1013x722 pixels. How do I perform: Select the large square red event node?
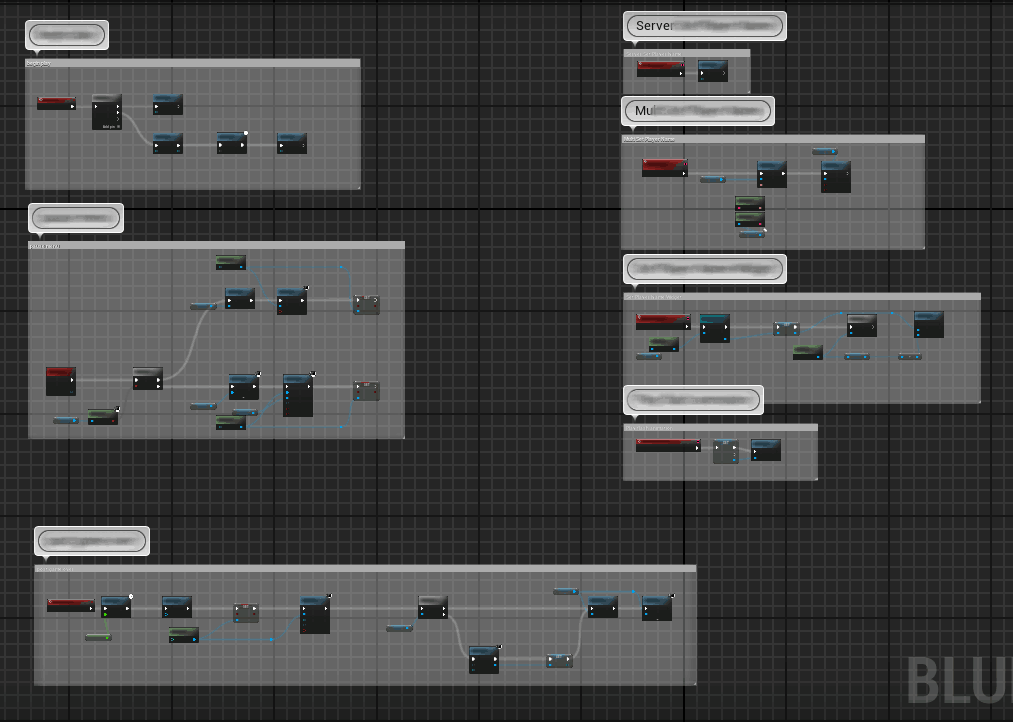point(61,381)
